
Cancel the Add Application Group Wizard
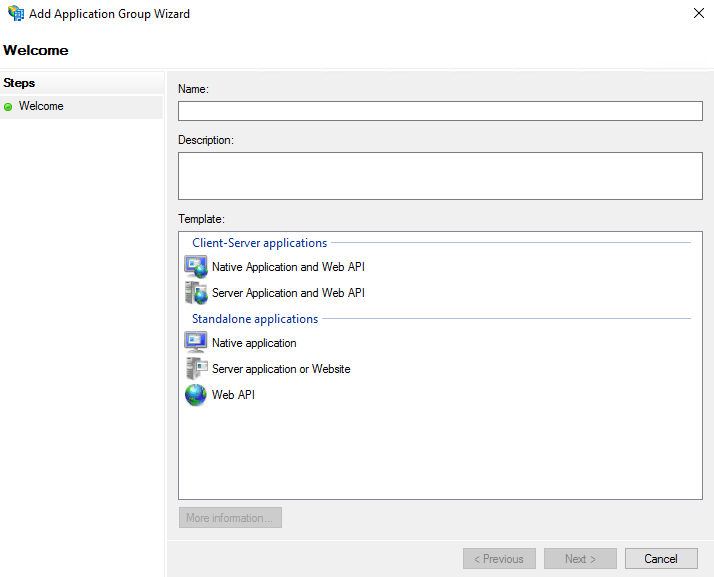click(x=661, y=559)
